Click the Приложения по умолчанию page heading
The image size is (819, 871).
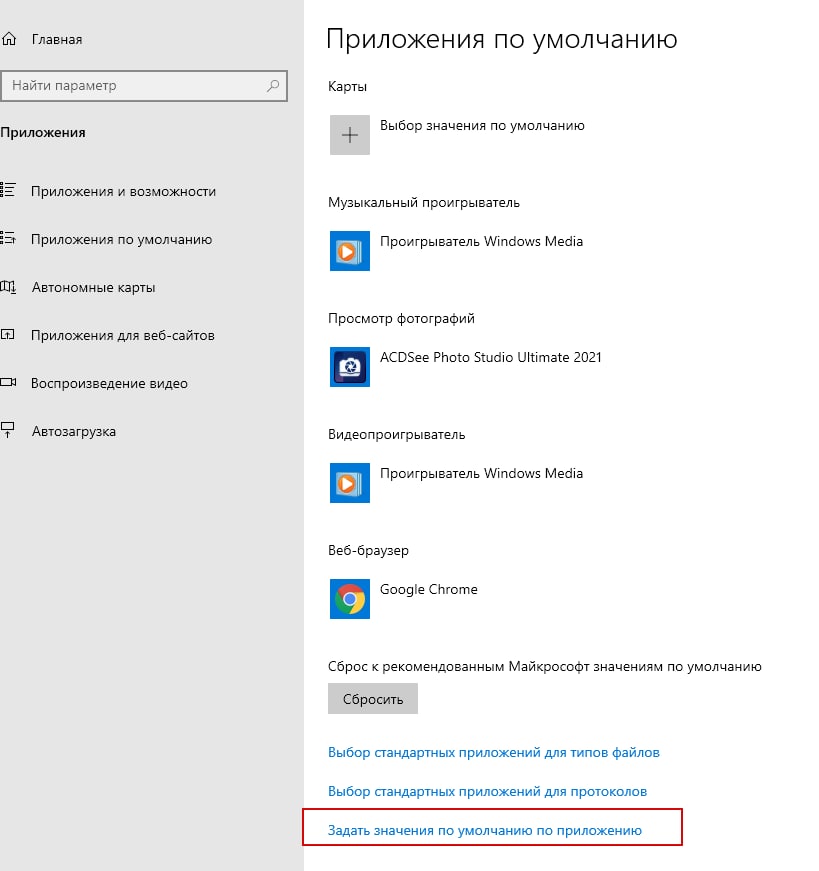point(502,39)
